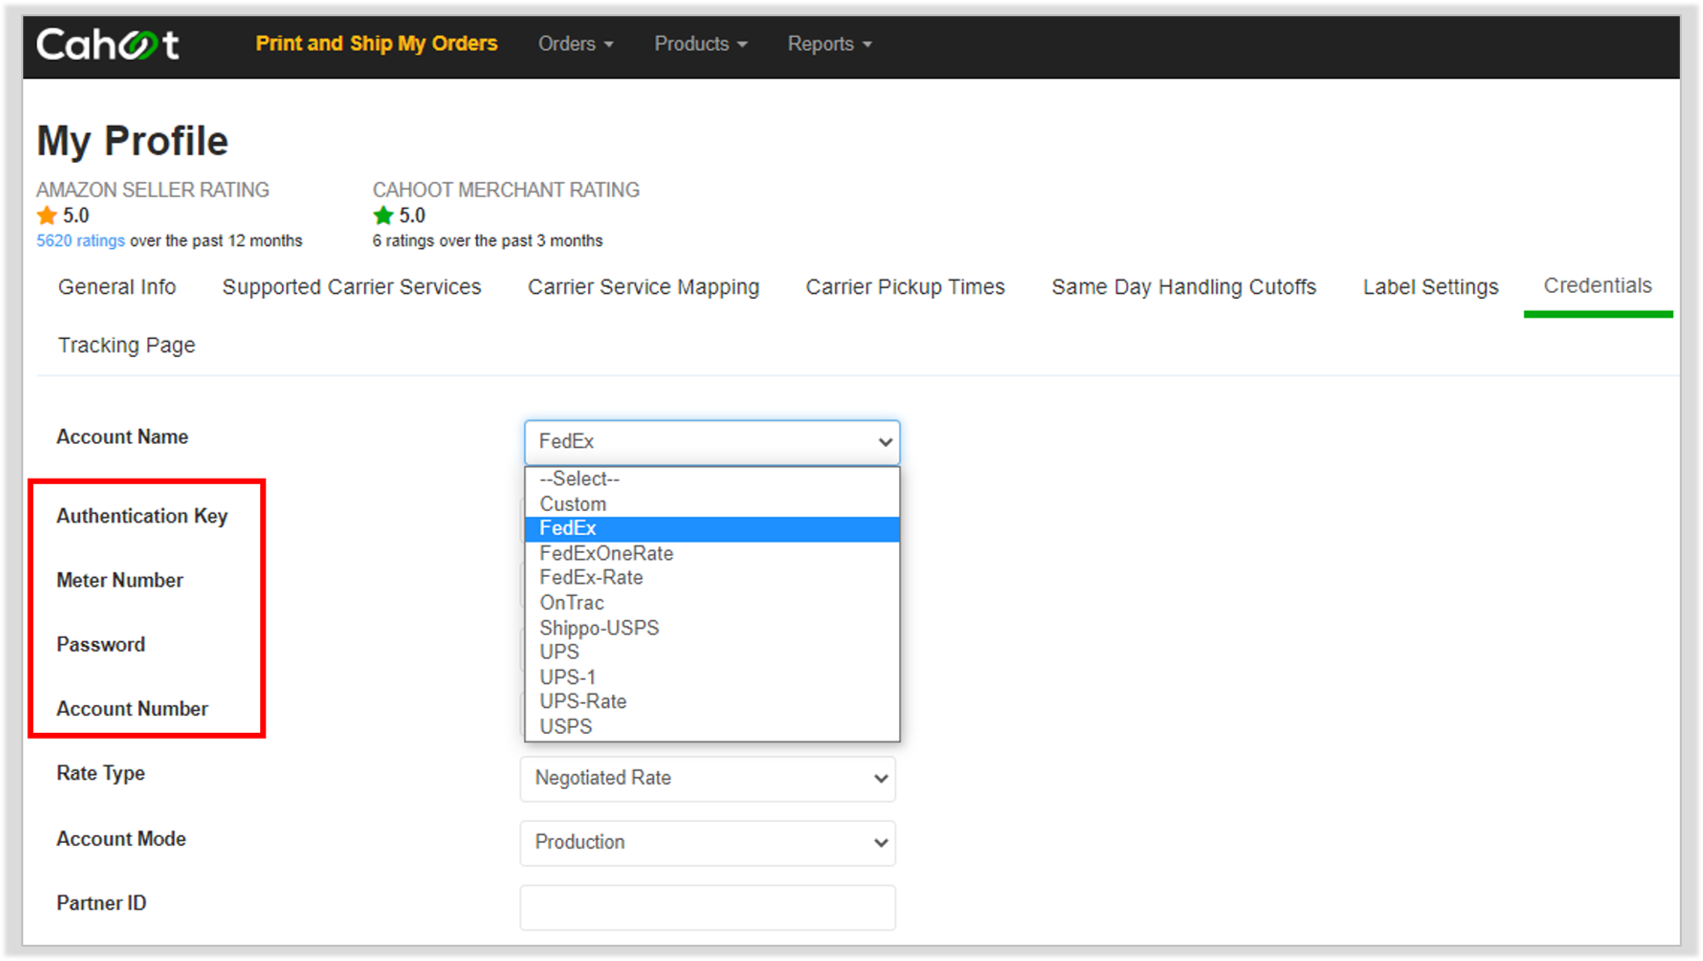Open the Tracking Page tab
Viewport: 1703px width, 961px height.
click(127, 345)
